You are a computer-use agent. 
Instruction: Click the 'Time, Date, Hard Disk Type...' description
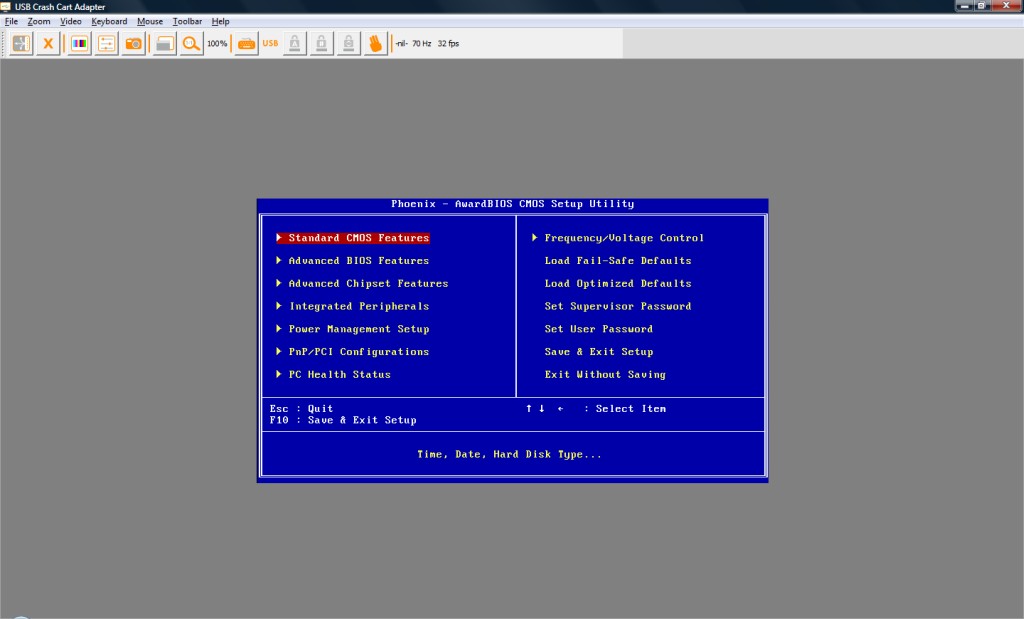(x=509, y=454)
